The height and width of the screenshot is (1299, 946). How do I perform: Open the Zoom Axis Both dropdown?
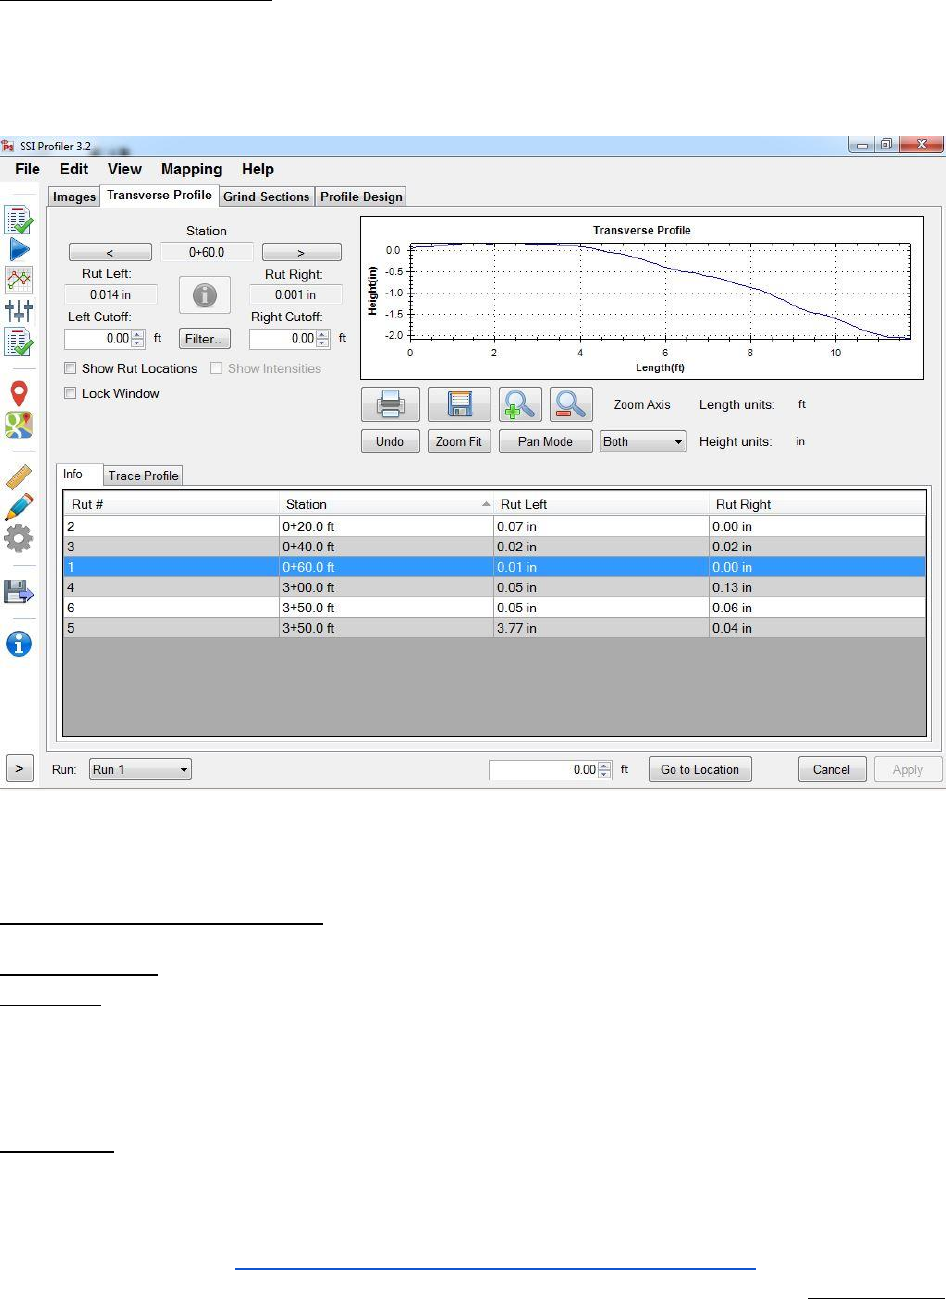coord(643,442)
